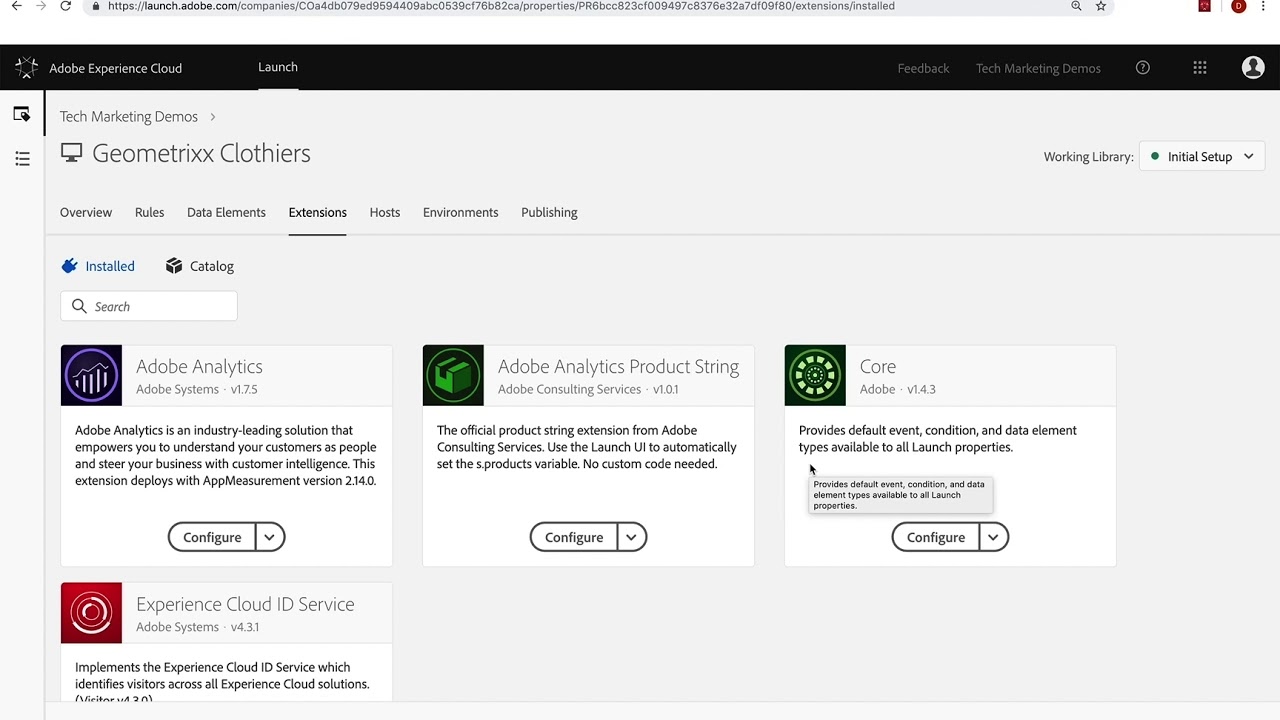Switch to the Publishing tab

point(549,212)
